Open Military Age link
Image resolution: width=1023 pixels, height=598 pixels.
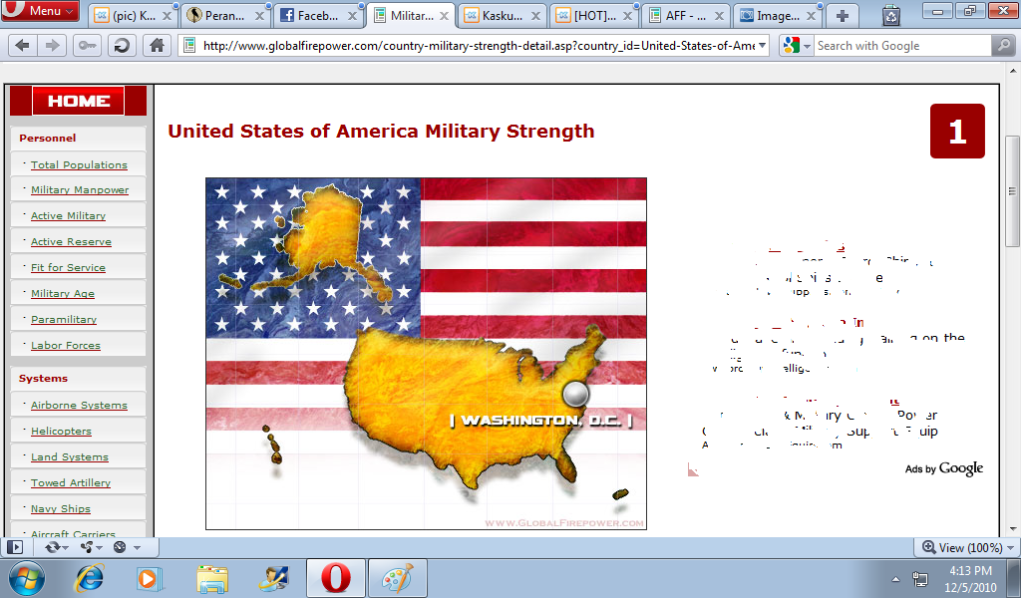[63, 293]
